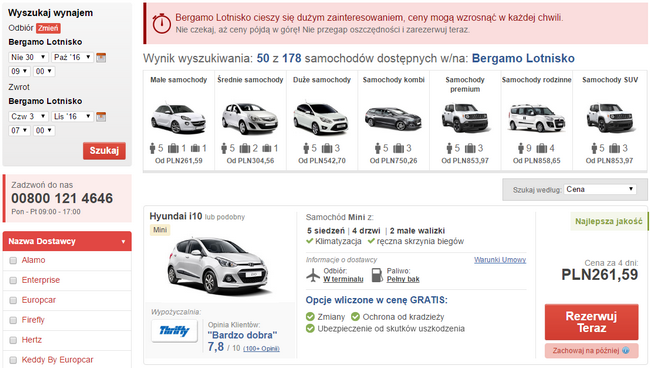Tick the Europcar supplier checkbox
This screenshot has width=650, height=368.
click(13, 300)
